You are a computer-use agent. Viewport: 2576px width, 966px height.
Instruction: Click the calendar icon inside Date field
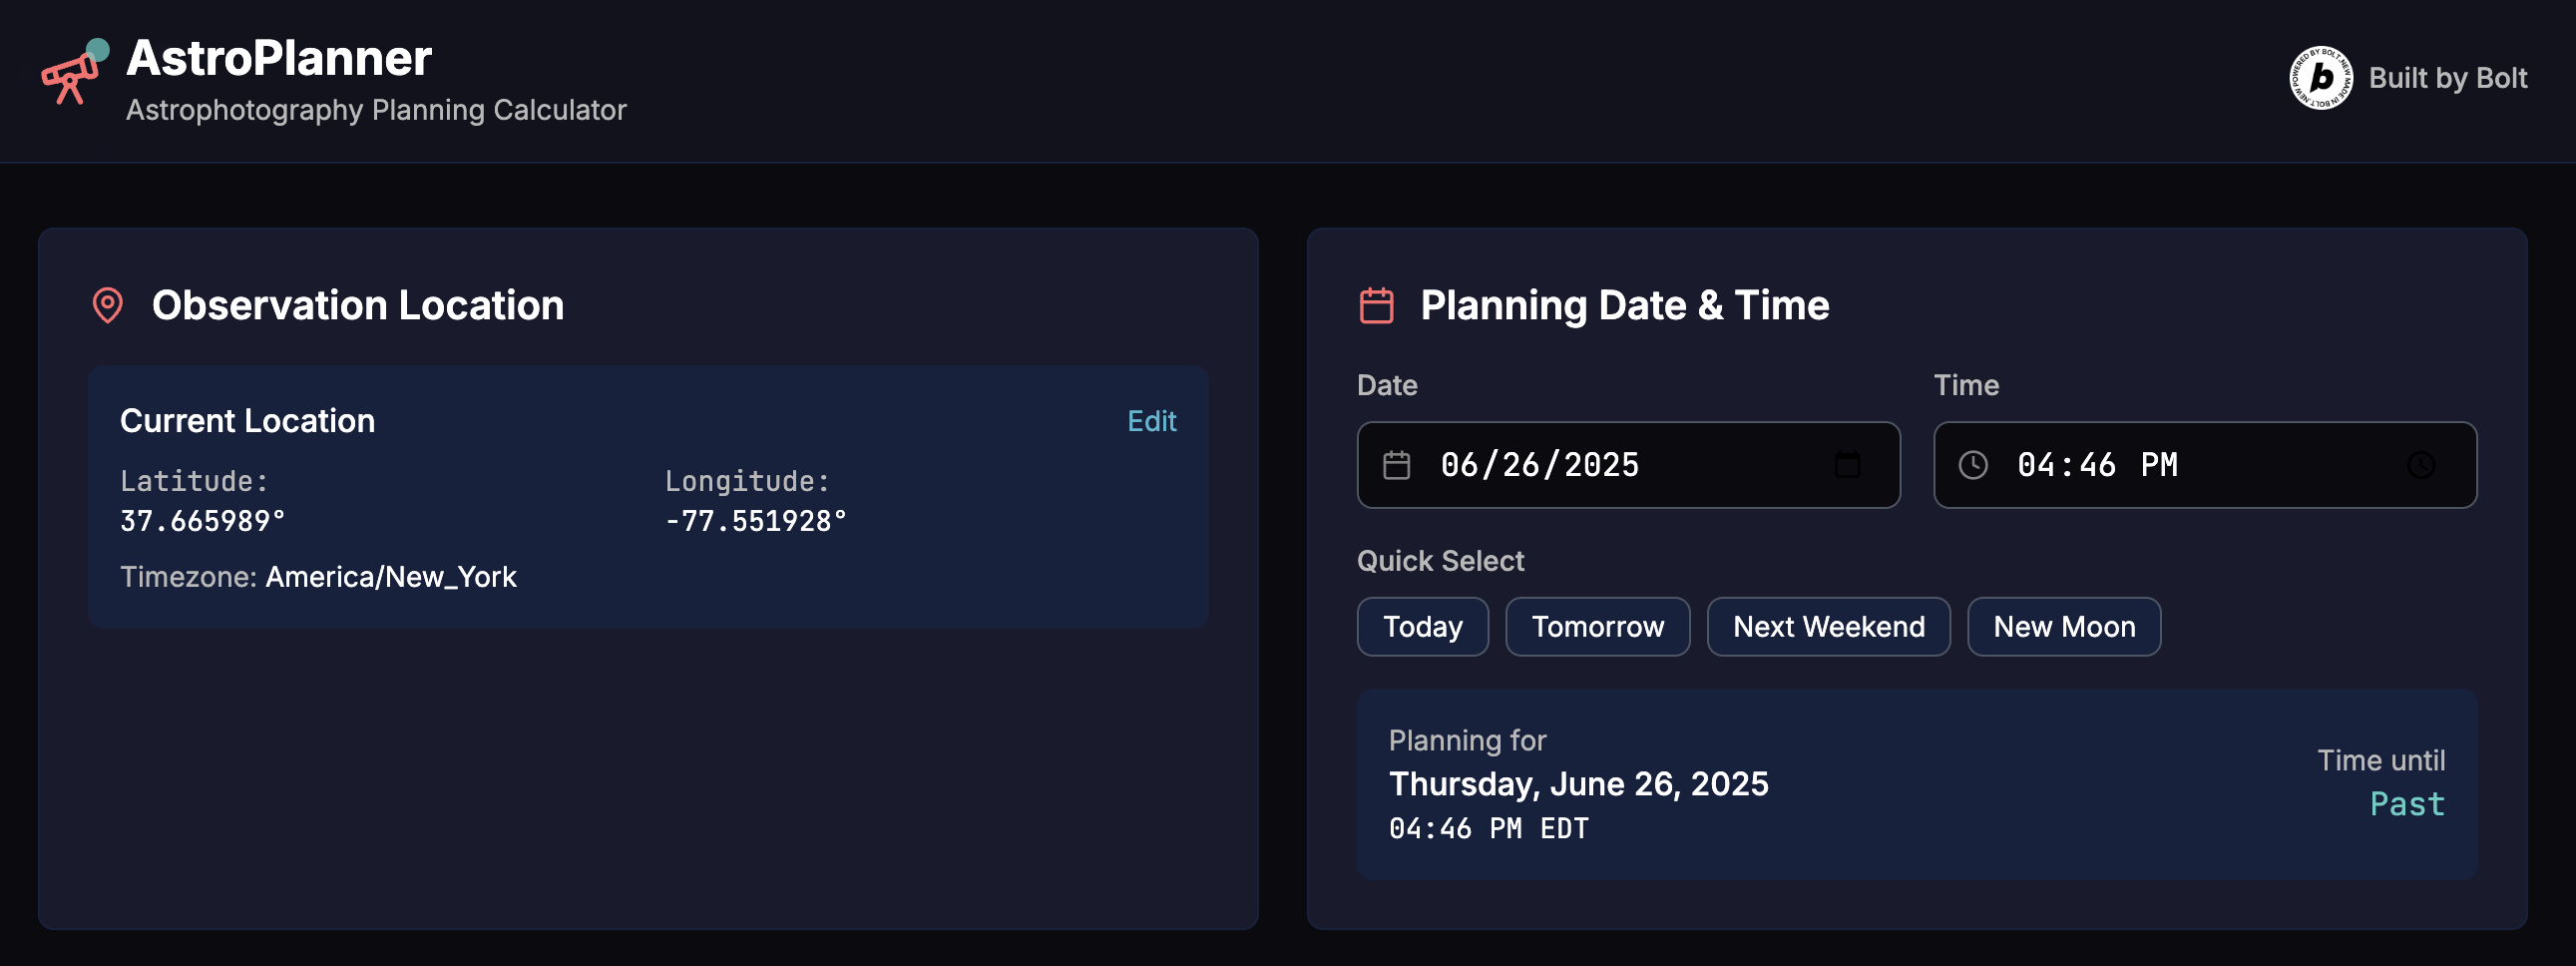coord(1396,465)
